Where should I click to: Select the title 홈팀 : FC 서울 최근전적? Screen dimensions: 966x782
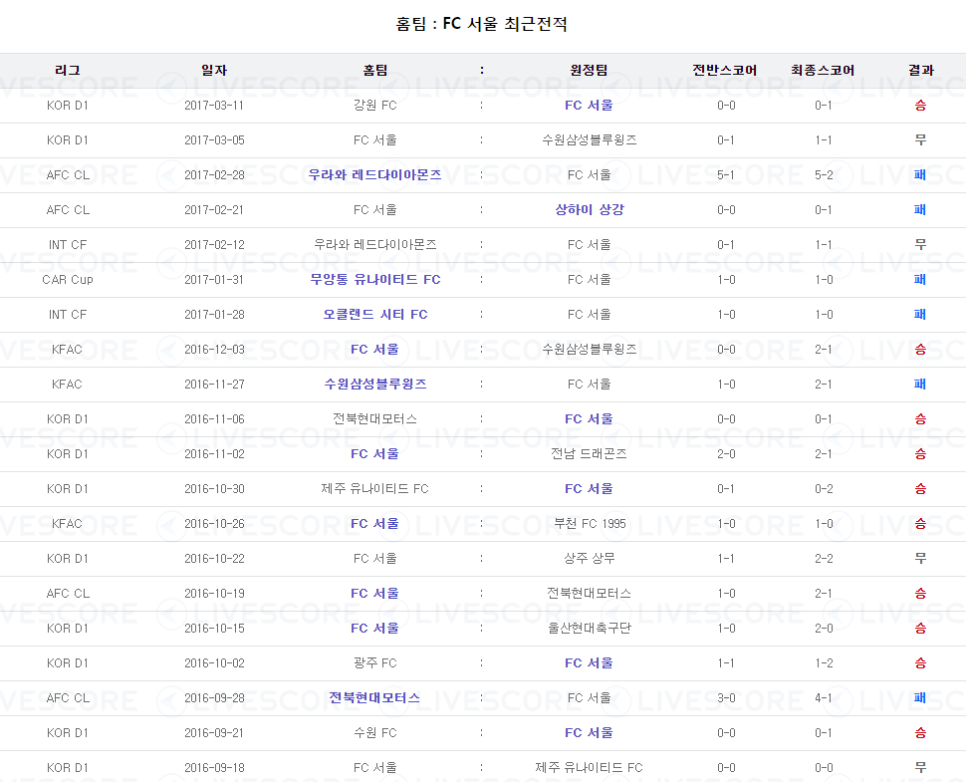[x=481, y=24]
